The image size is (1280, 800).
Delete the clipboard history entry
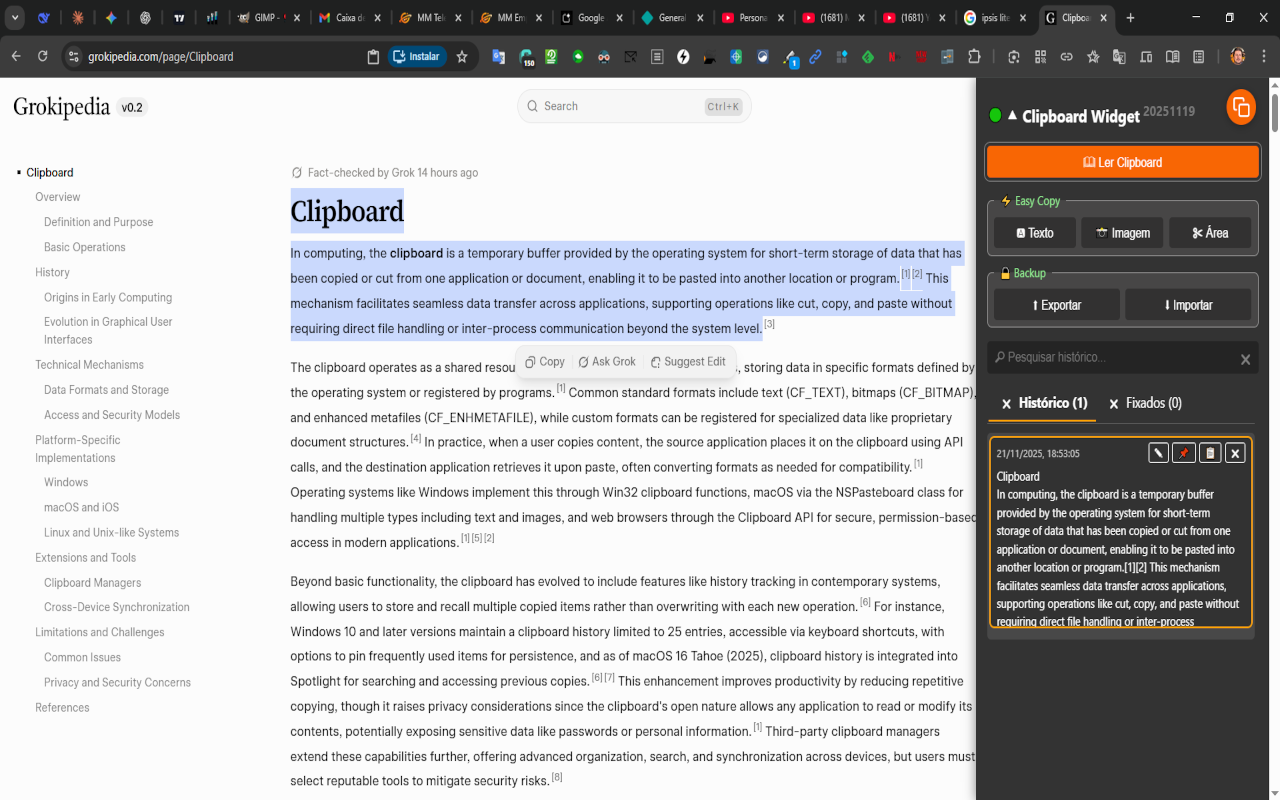coord(1235,453)
